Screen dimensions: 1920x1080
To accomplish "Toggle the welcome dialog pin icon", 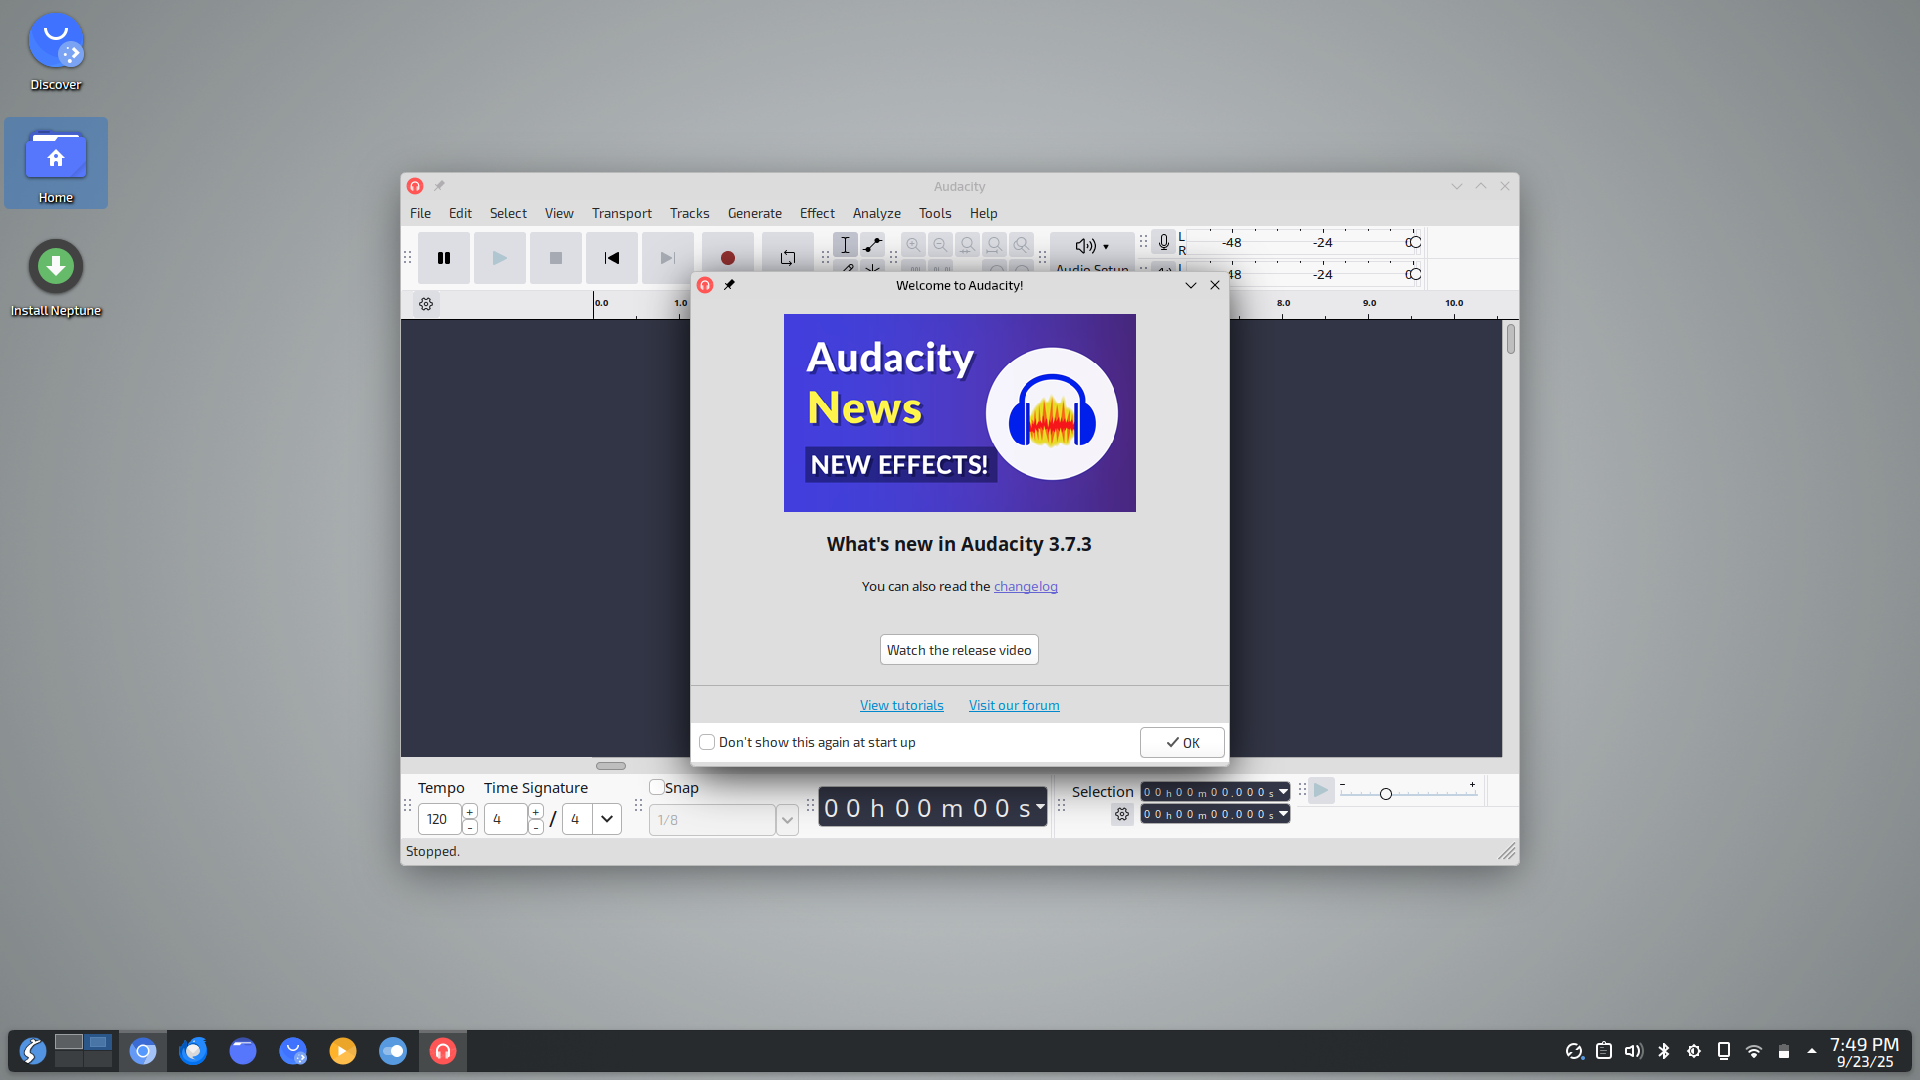I will click(729, 285).
